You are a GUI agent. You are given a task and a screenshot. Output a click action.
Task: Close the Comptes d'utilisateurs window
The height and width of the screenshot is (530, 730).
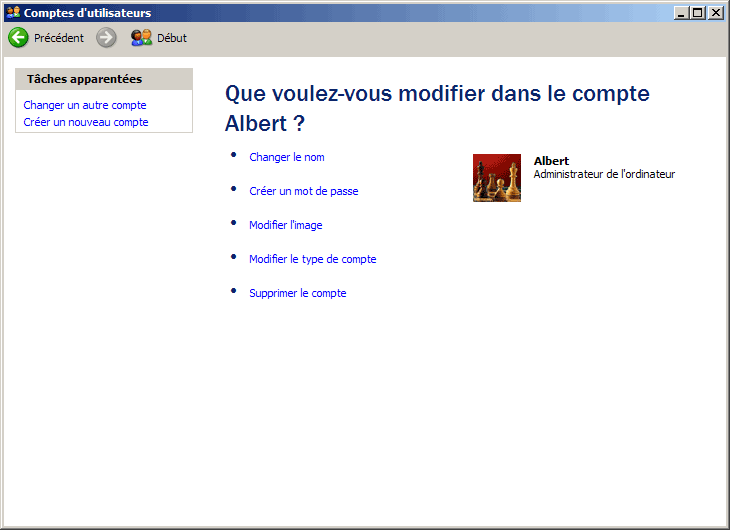715,13
